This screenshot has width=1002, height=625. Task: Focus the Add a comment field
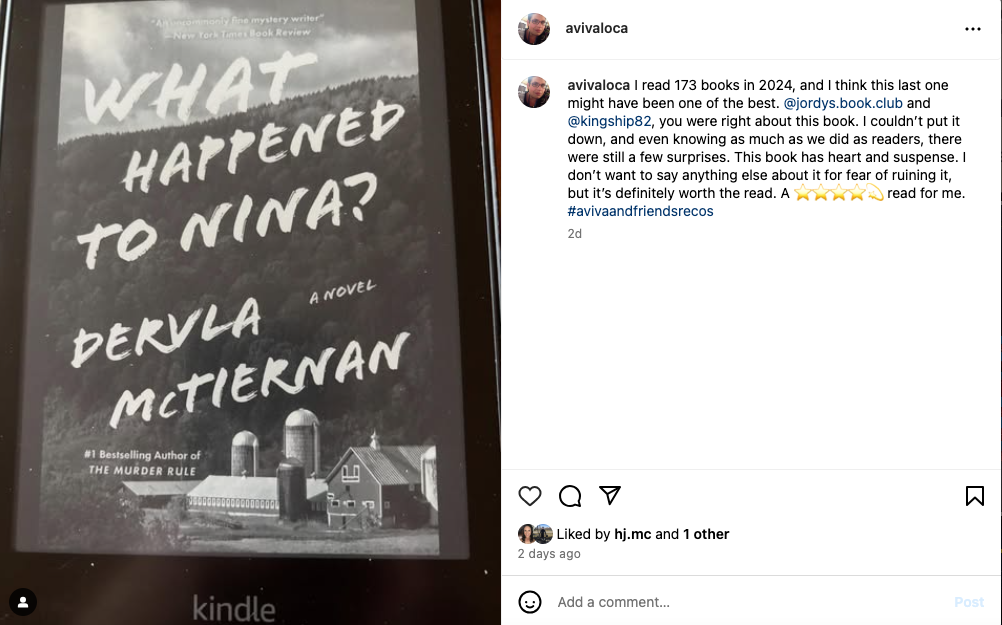coord(750,602)
